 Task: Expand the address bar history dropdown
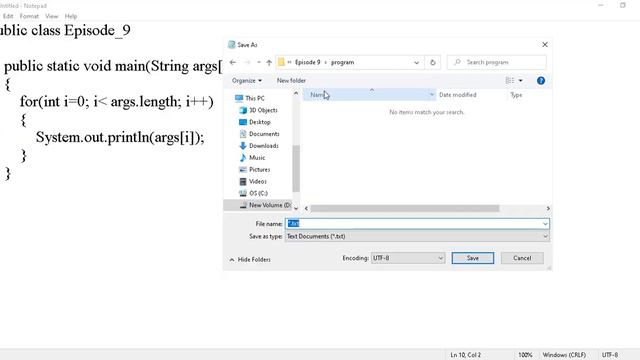pyautogui.click(x=416, y=62)
